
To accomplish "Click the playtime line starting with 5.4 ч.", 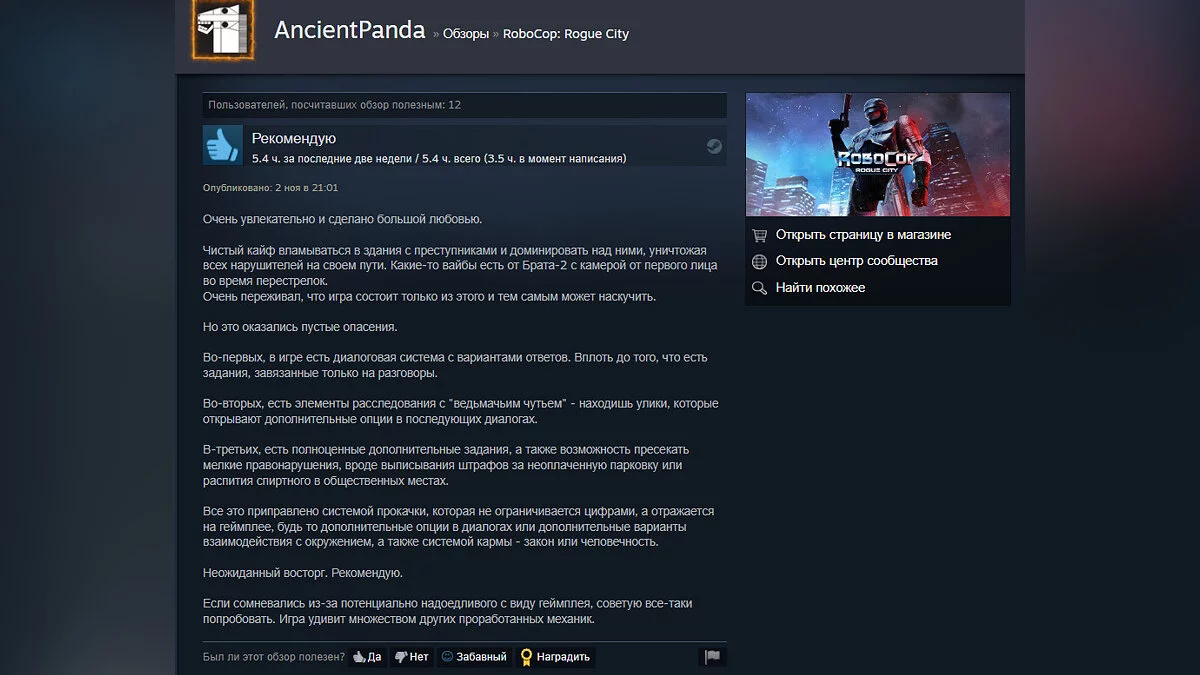I will [x=439, y=159].
